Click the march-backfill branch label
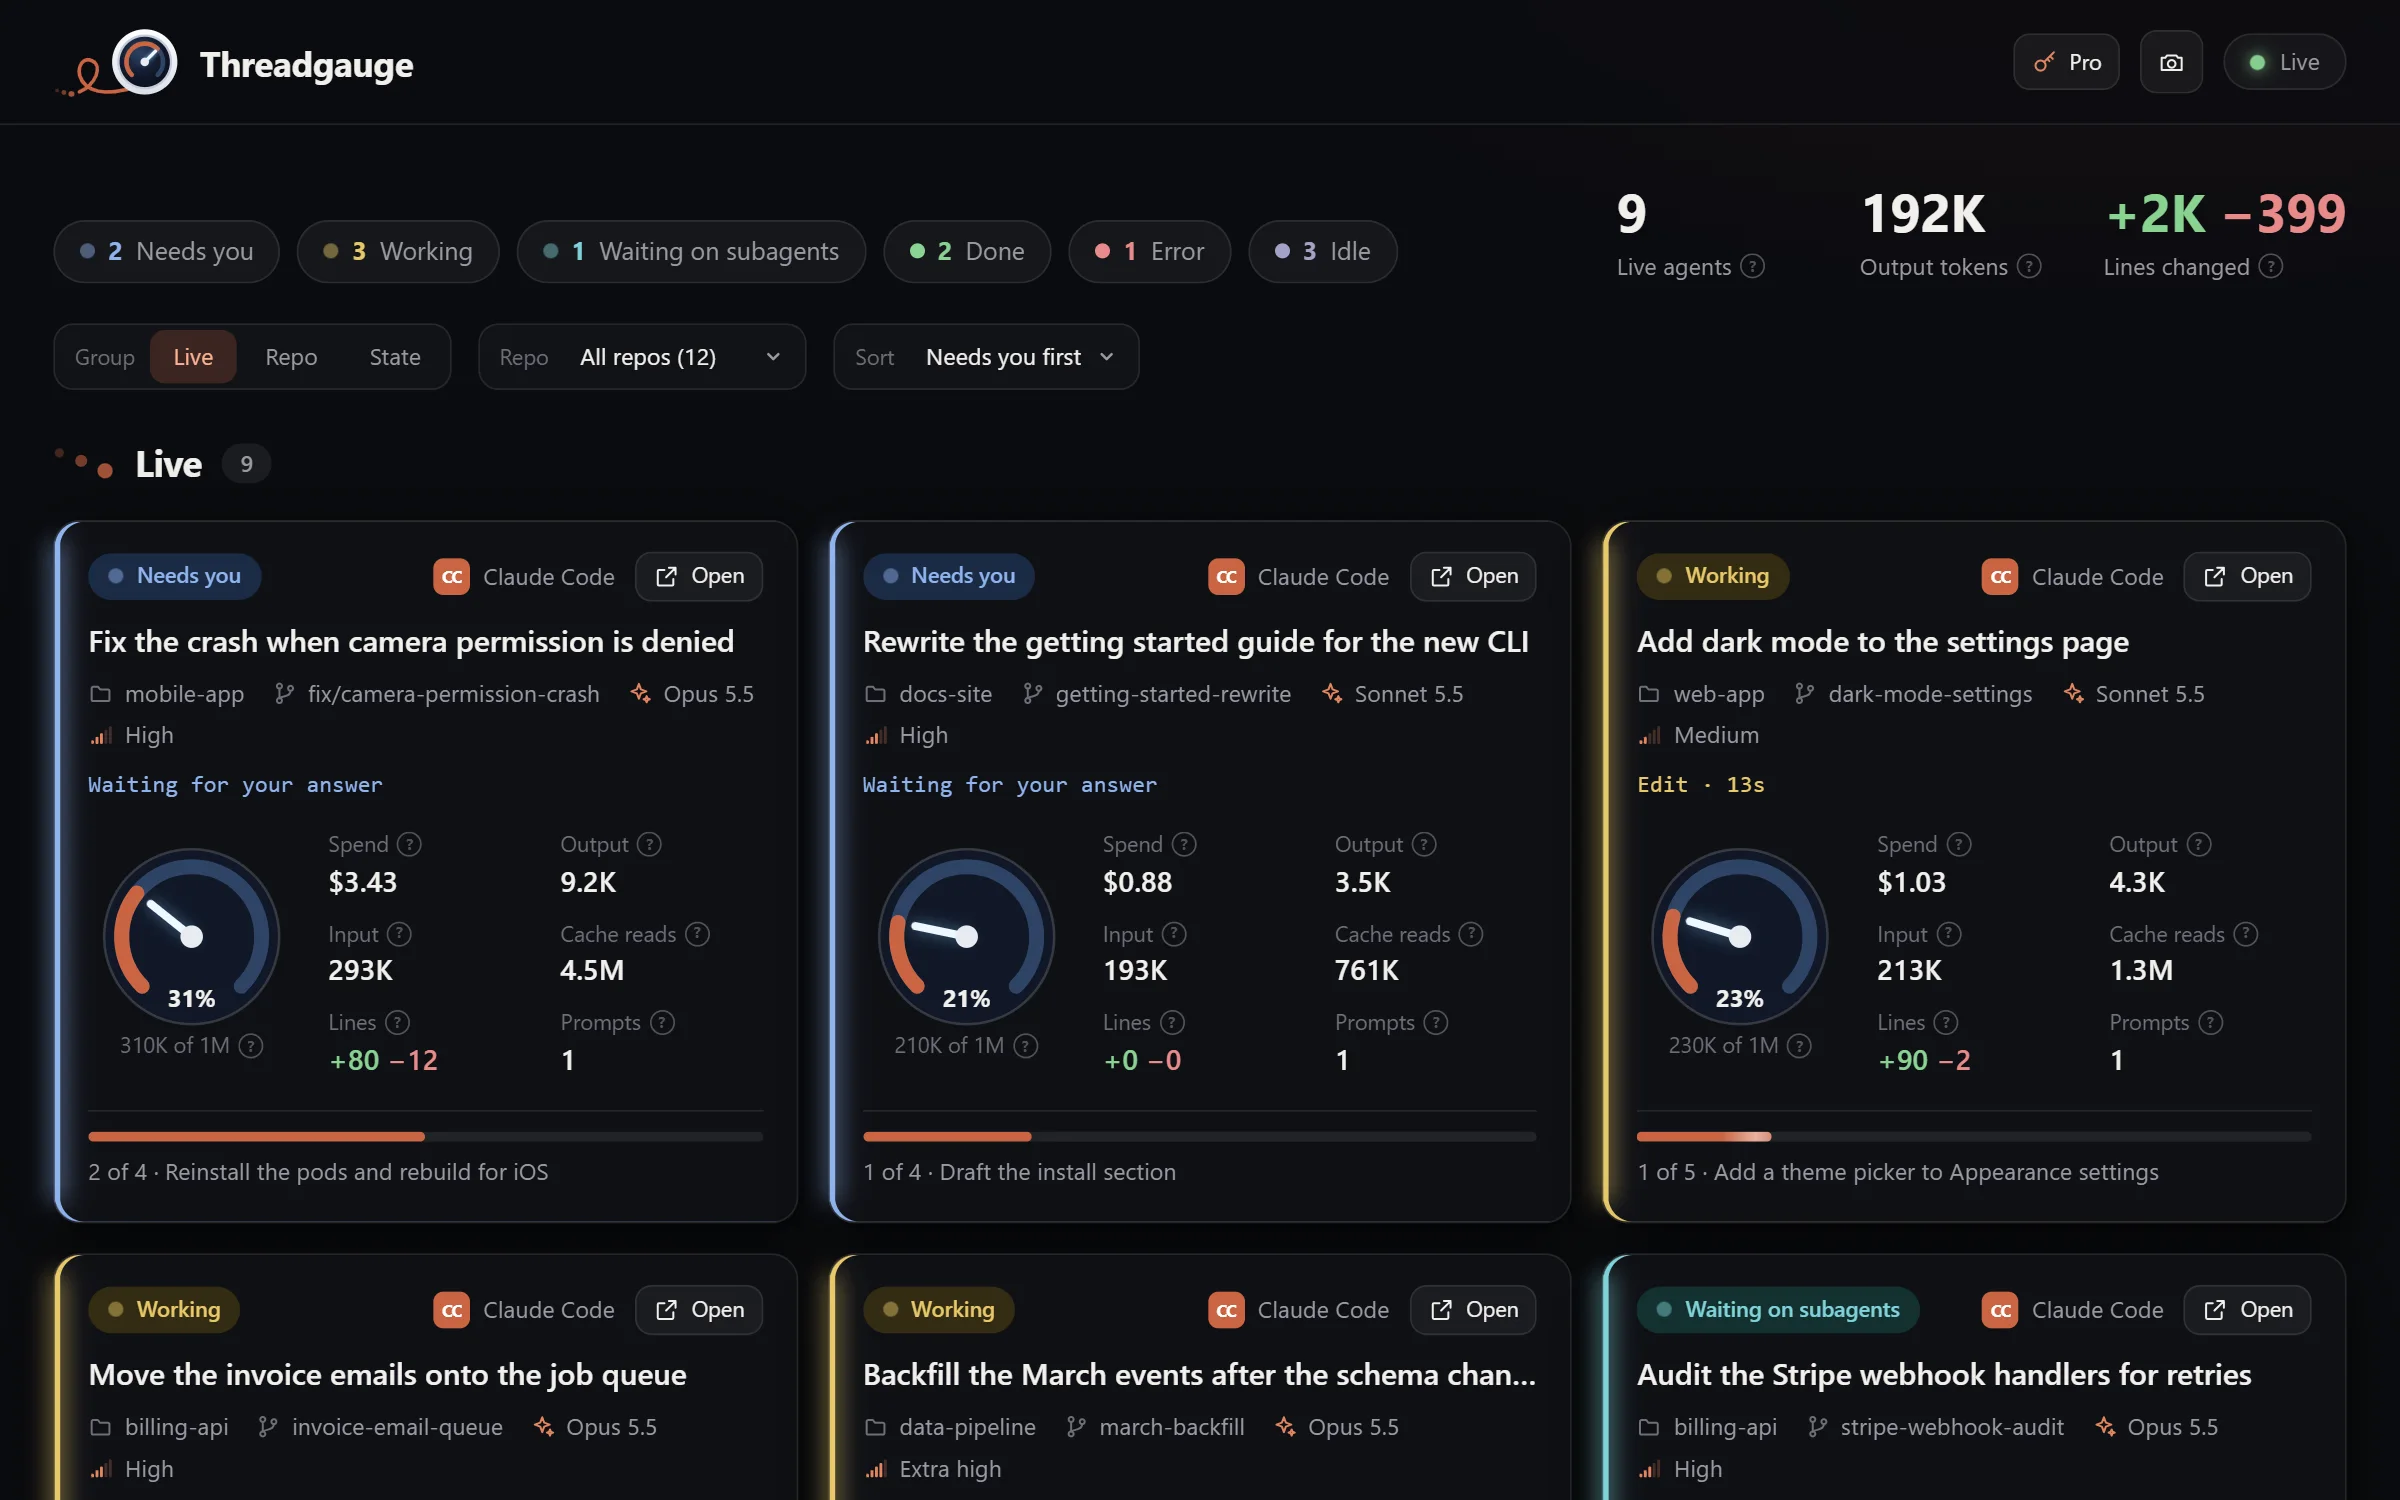 pos(1172,1427)
